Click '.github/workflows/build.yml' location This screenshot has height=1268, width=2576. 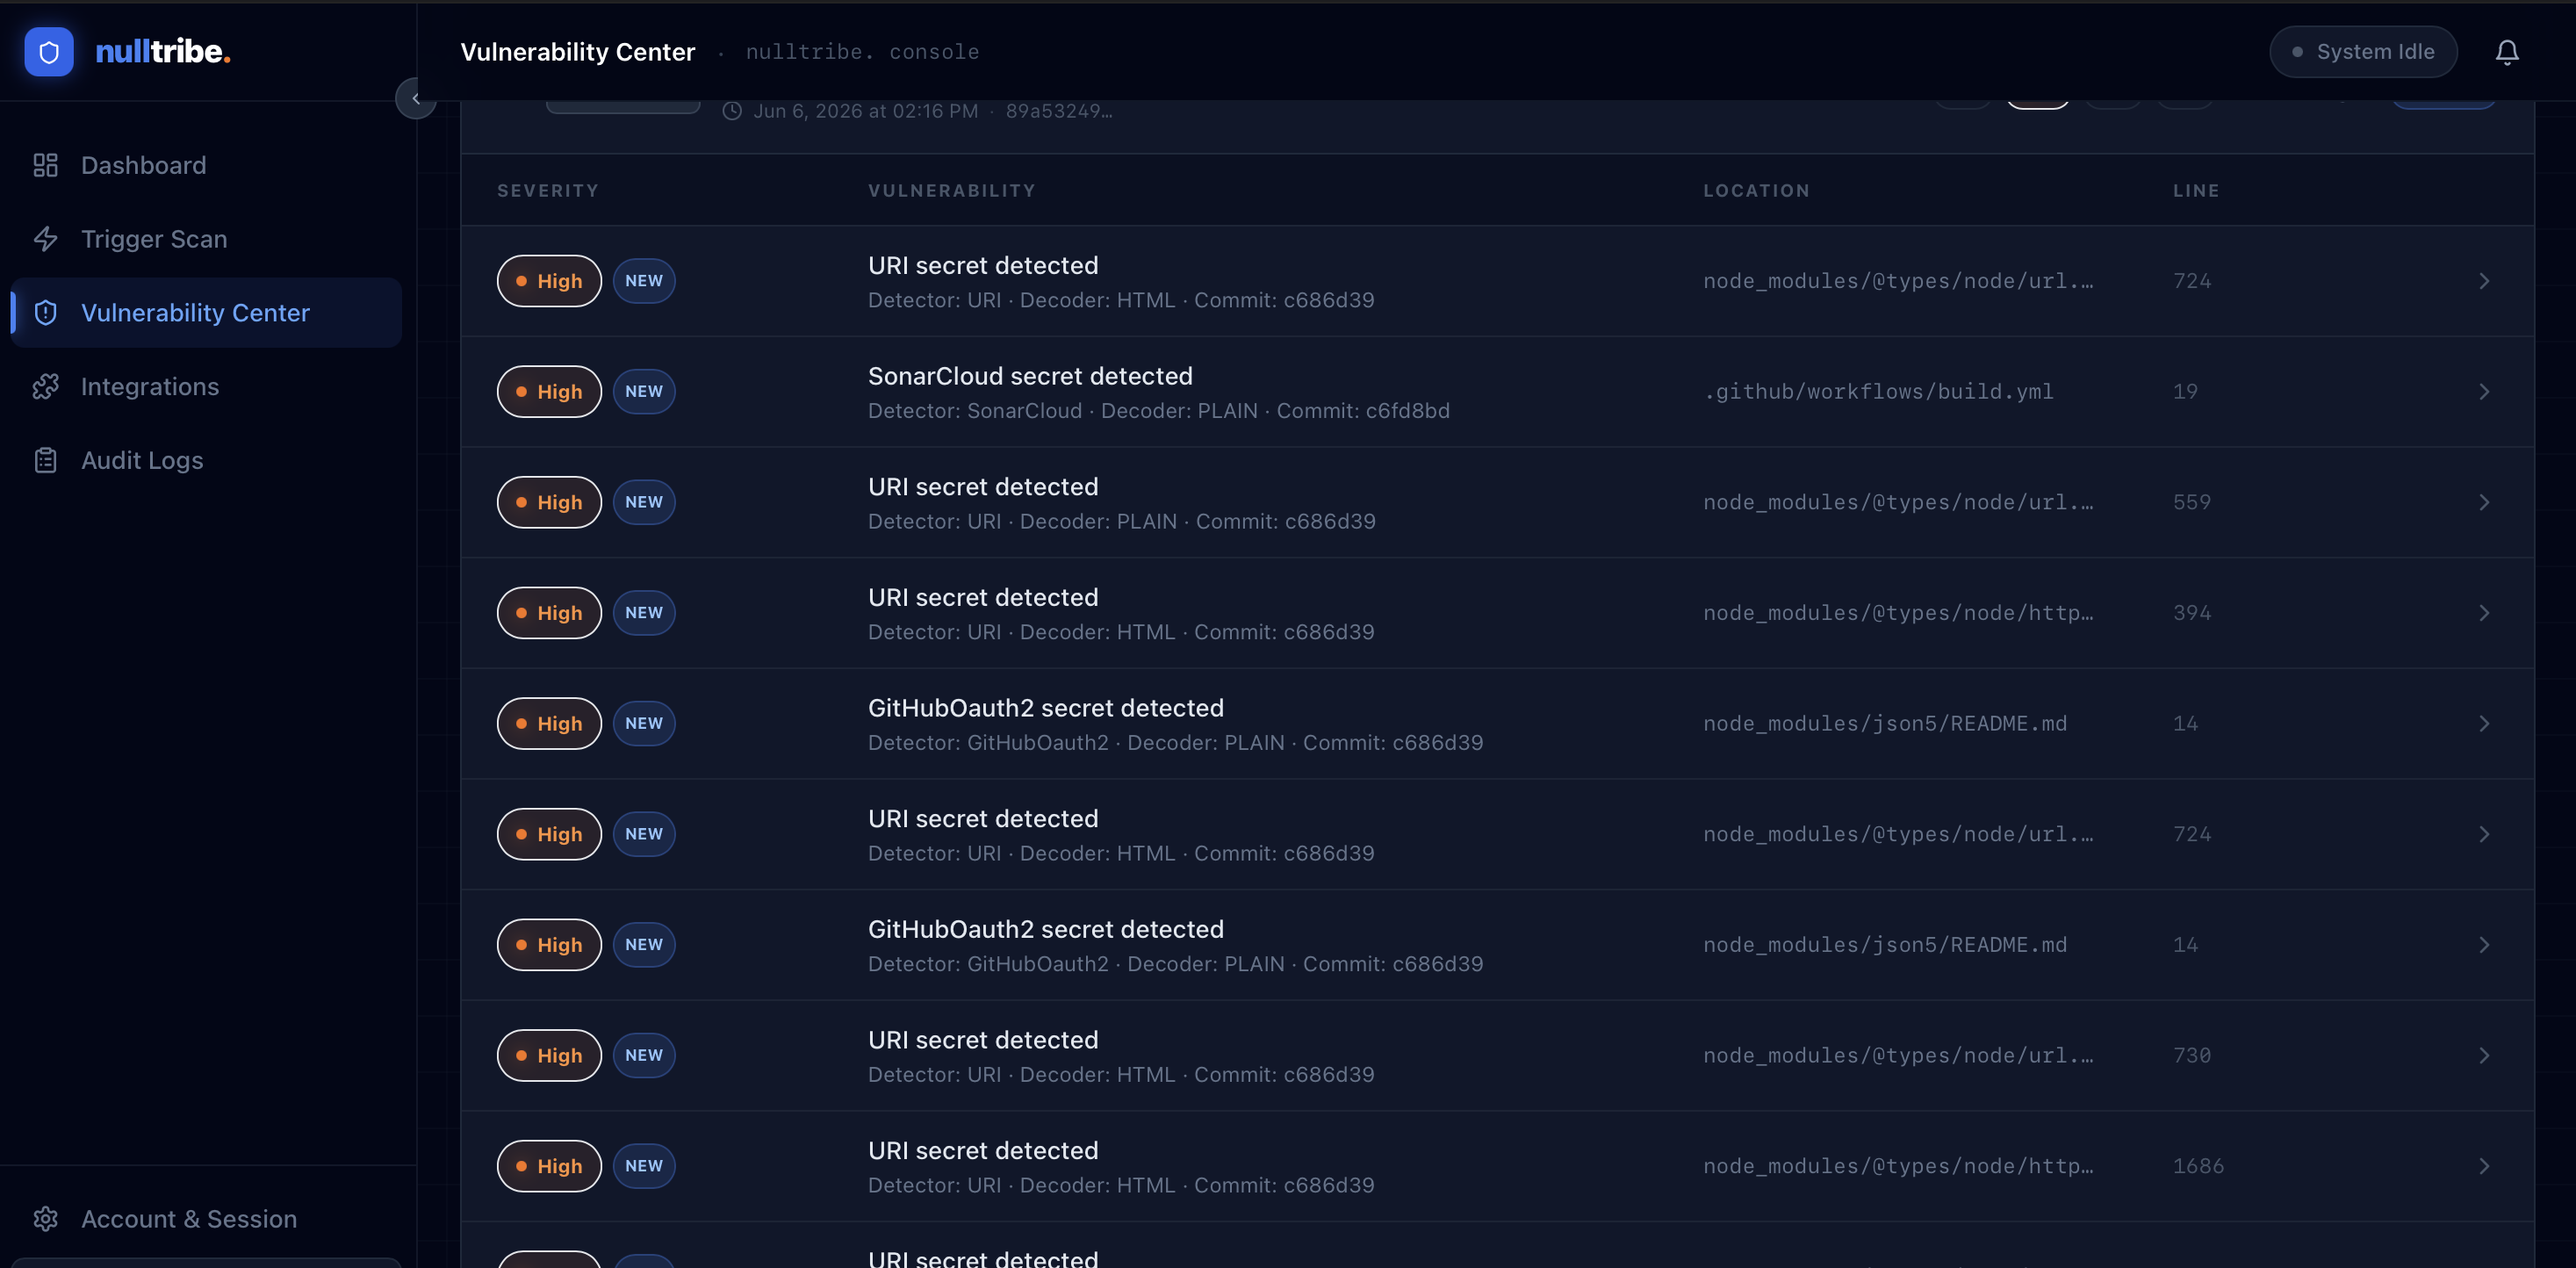tap(1878, 392)
